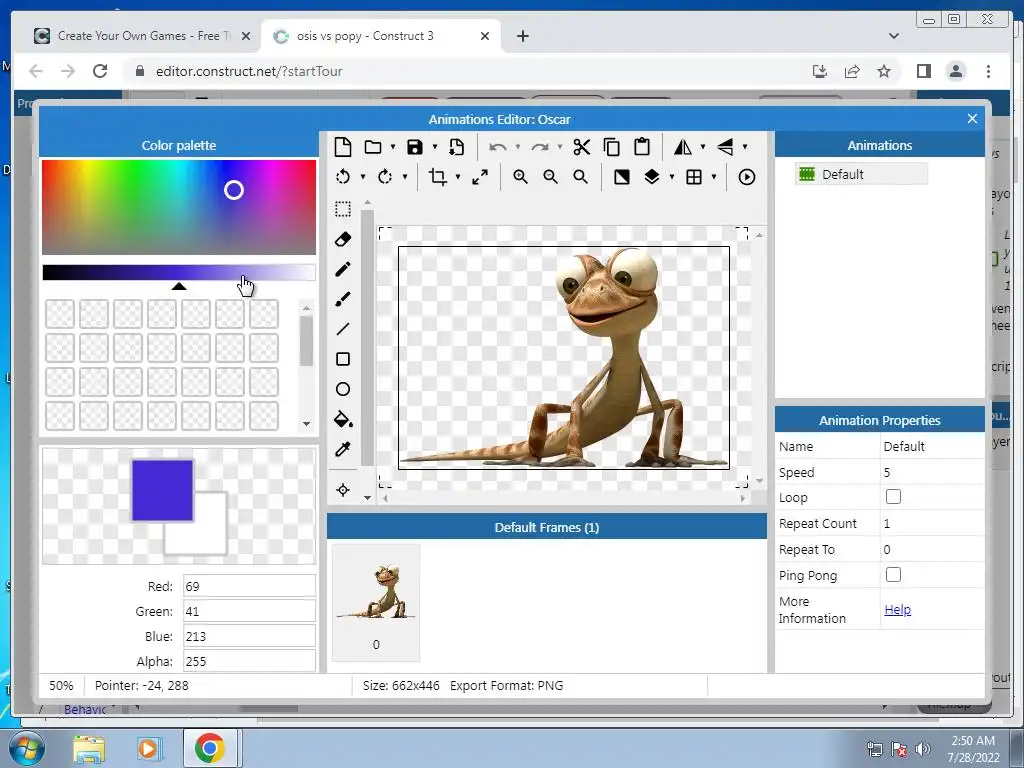Select the rectangle selection tool
Screen dimensions: 1024x768
click(343, 209)
